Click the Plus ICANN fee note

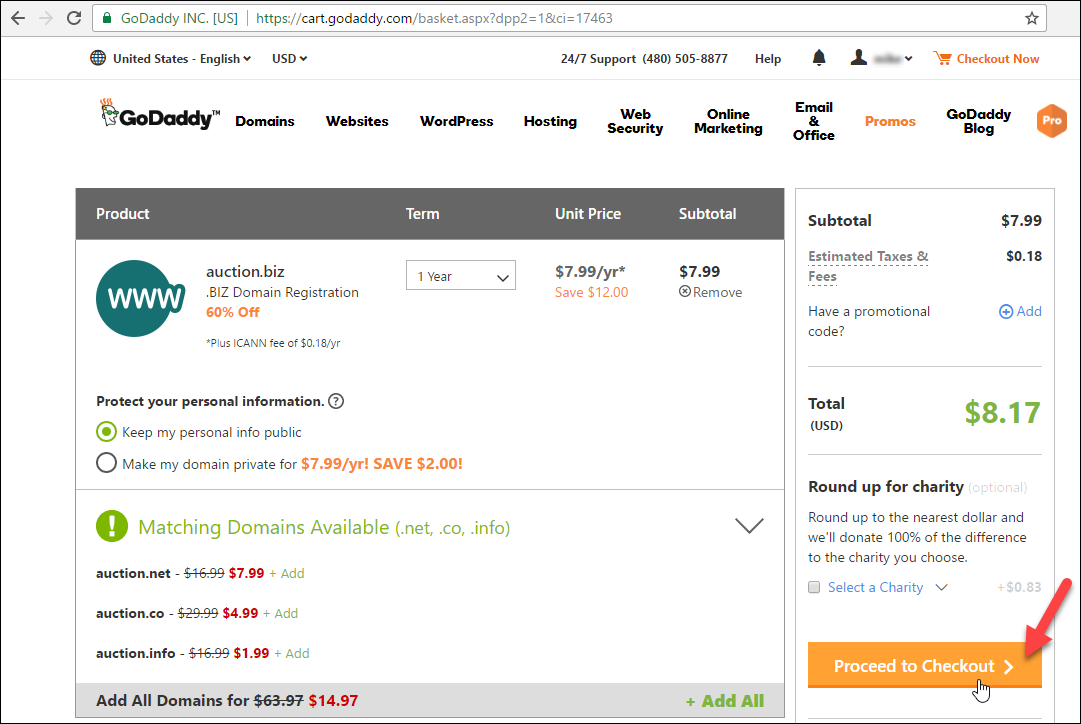coord(273,343)
